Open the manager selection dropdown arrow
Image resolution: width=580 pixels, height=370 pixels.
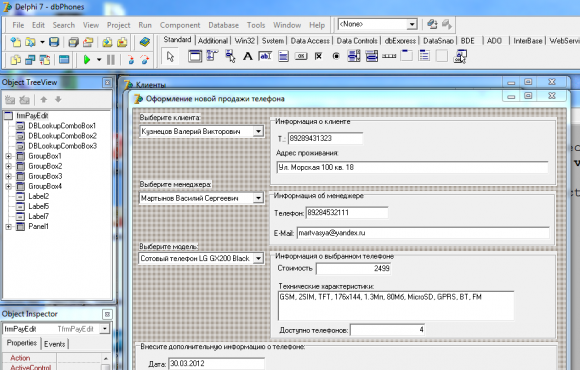(x=258, y=198)
